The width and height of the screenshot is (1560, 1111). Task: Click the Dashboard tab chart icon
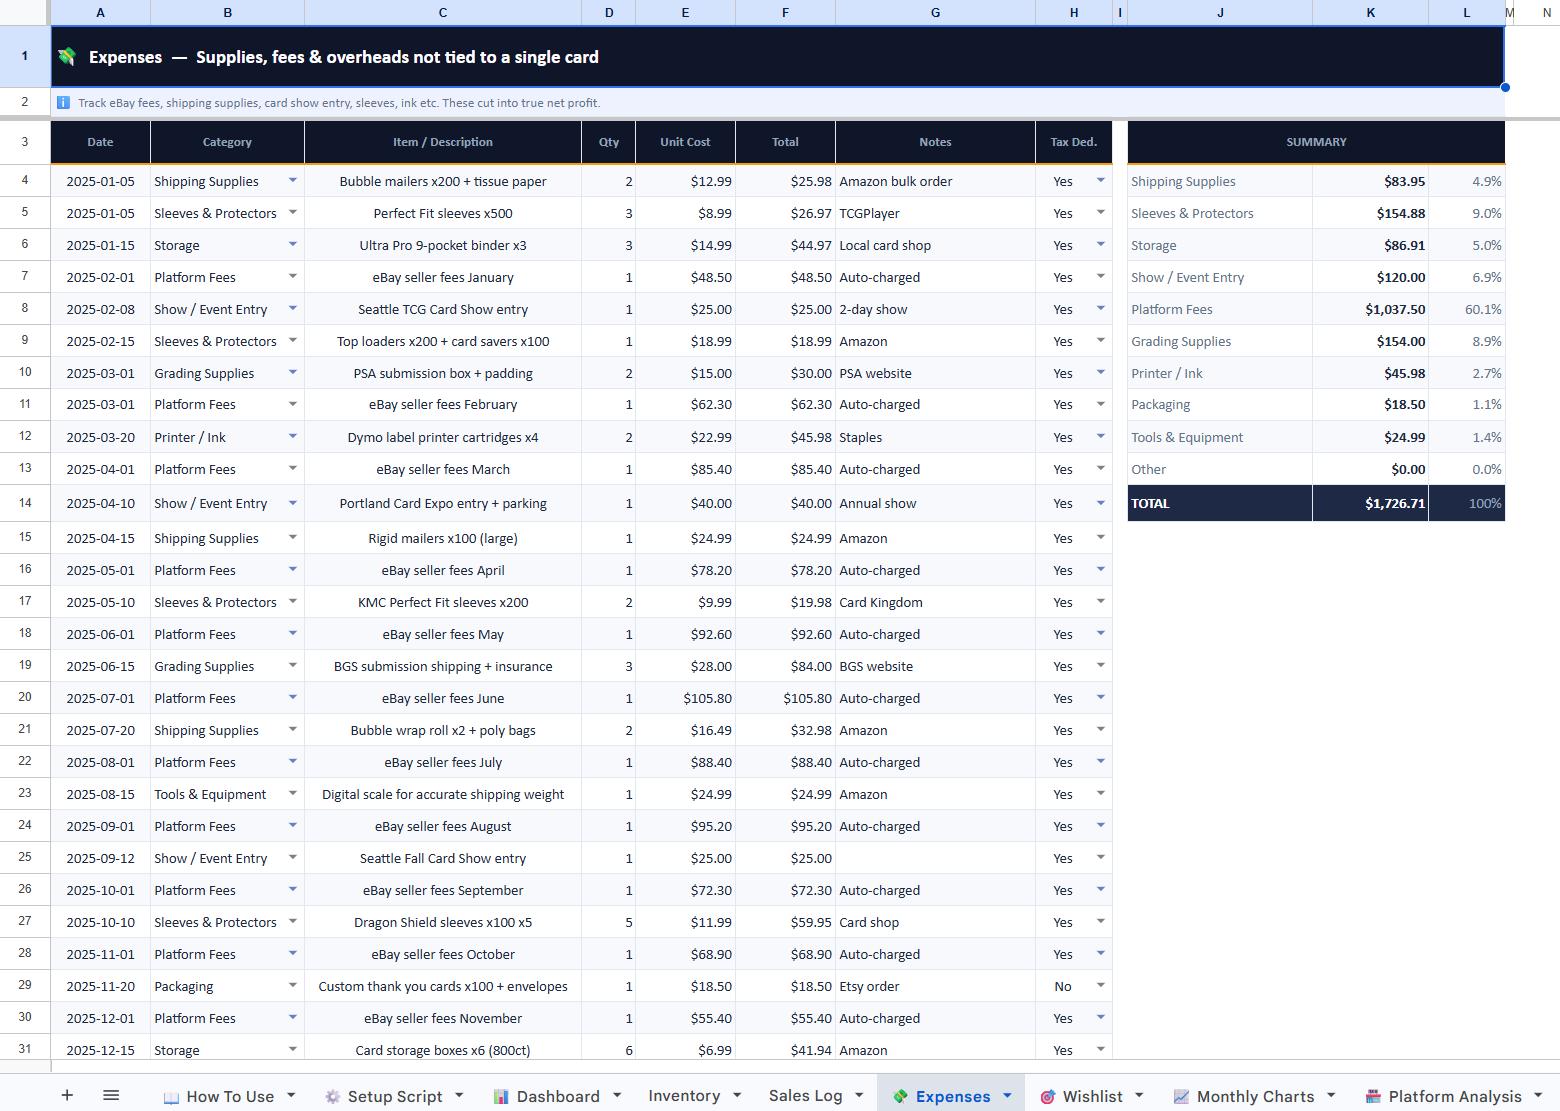tap(501, 1097)
